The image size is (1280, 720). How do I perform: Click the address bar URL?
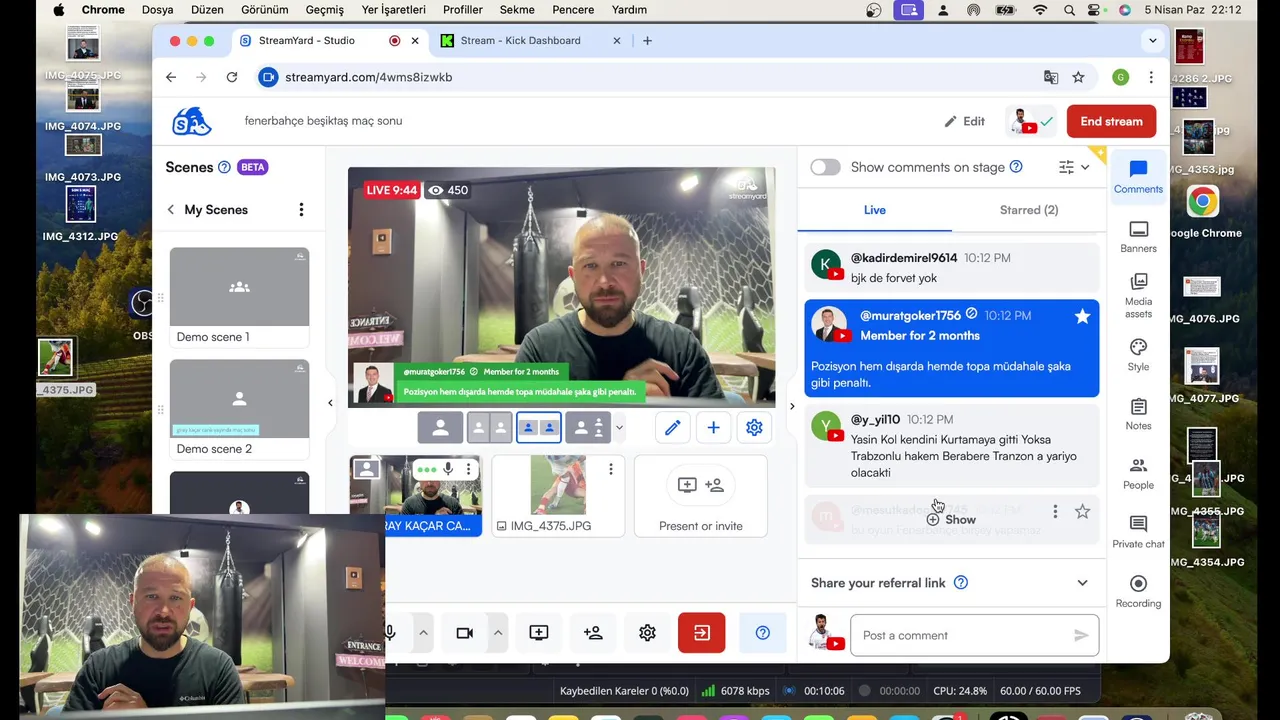pos(368,77)
